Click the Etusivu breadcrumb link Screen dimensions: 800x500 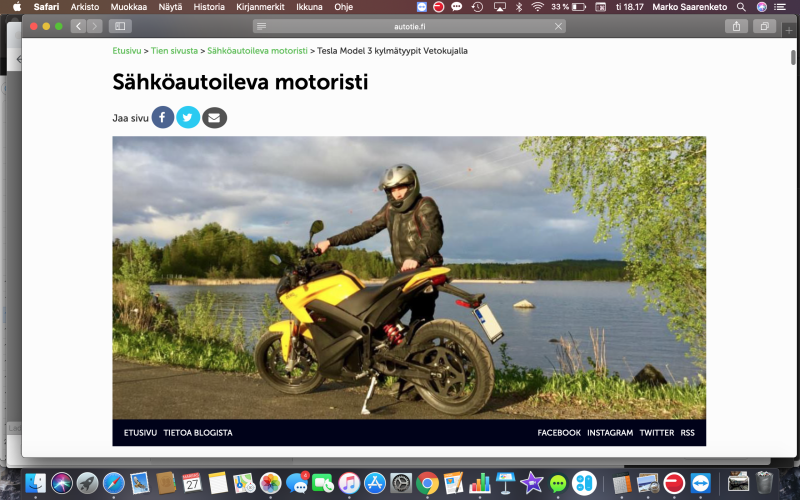[126, 50]
